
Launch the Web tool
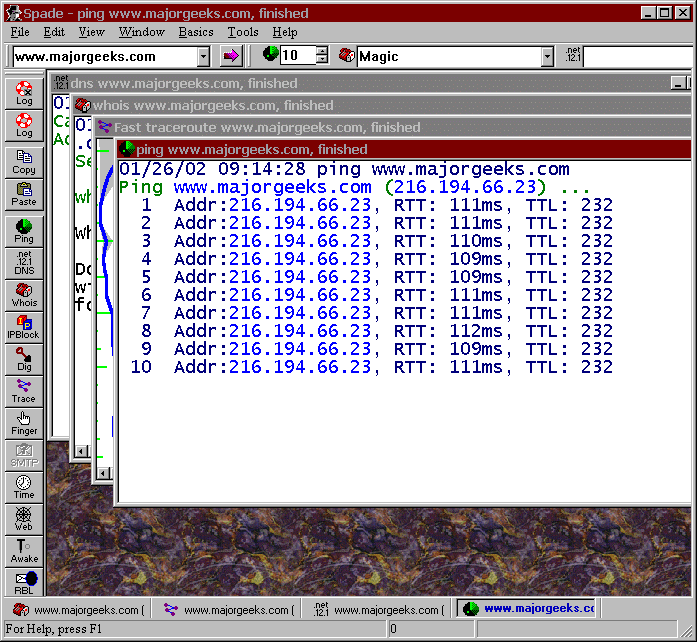pyautogui.click(x=24, y=519)
